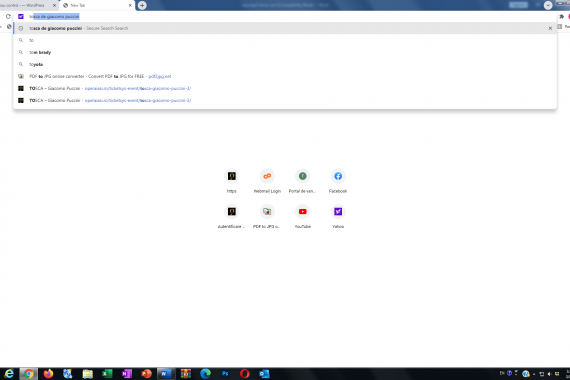The width and height of the screenshot is (570, 380).
Task: Open Photoshop from the taskbar
Action: pos(225,373)
